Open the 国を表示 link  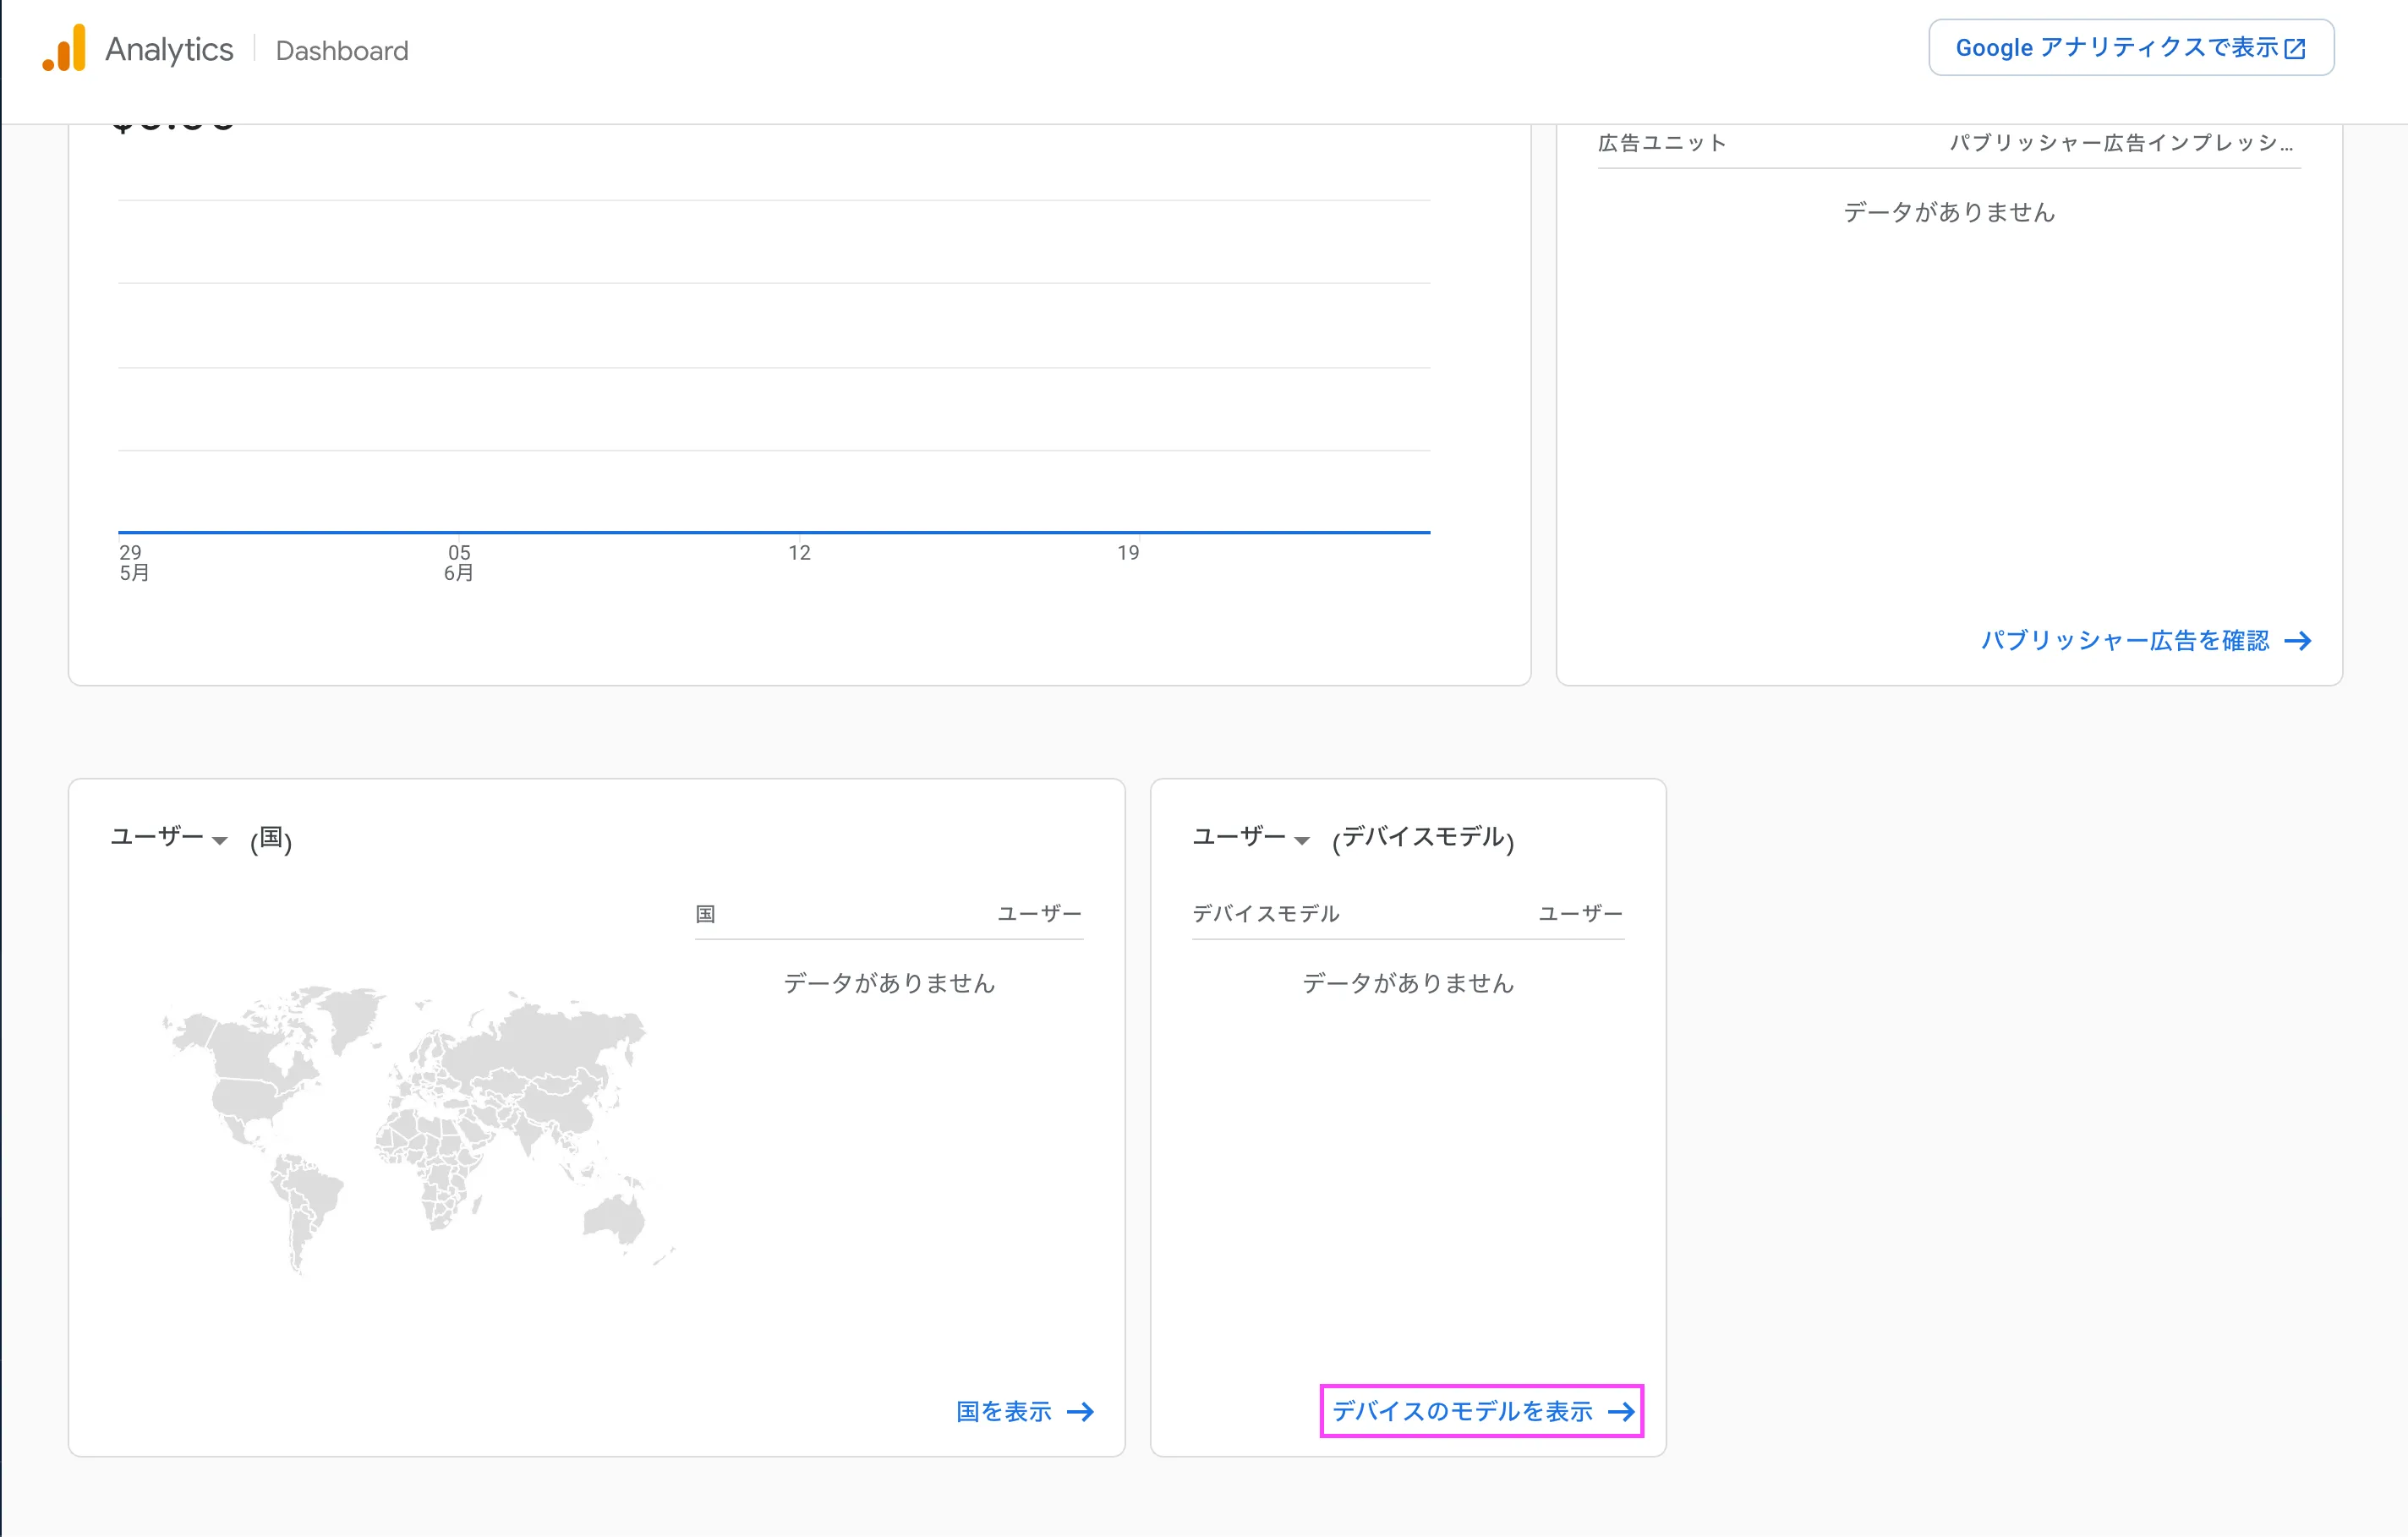[x=1004, y=1412]
